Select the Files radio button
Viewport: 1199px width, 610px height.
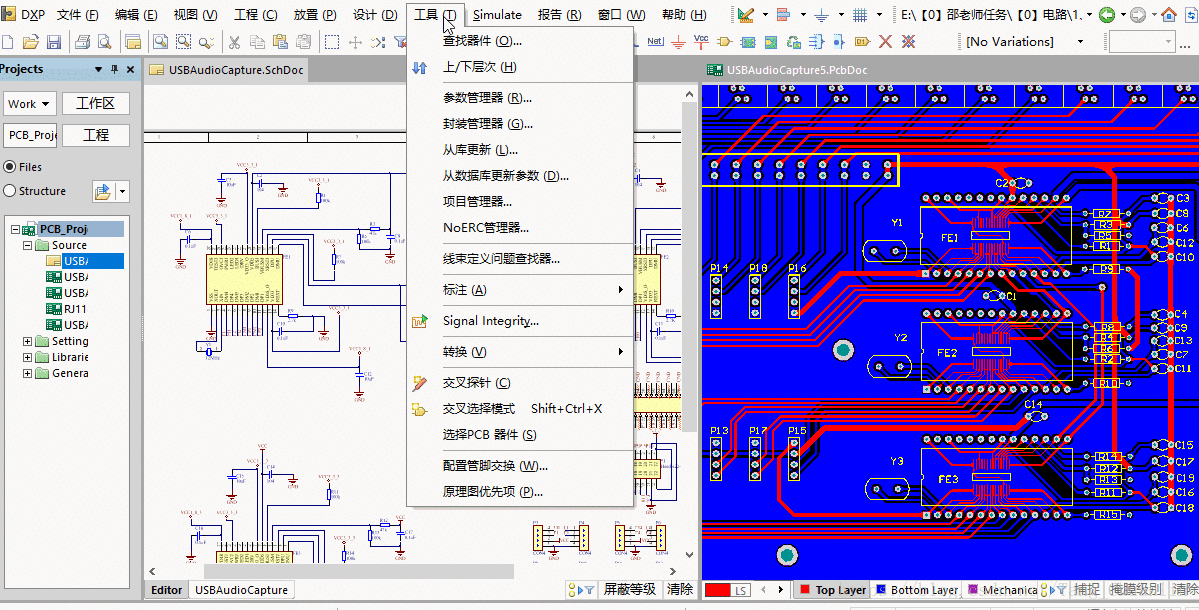click(x=10, y=167)
